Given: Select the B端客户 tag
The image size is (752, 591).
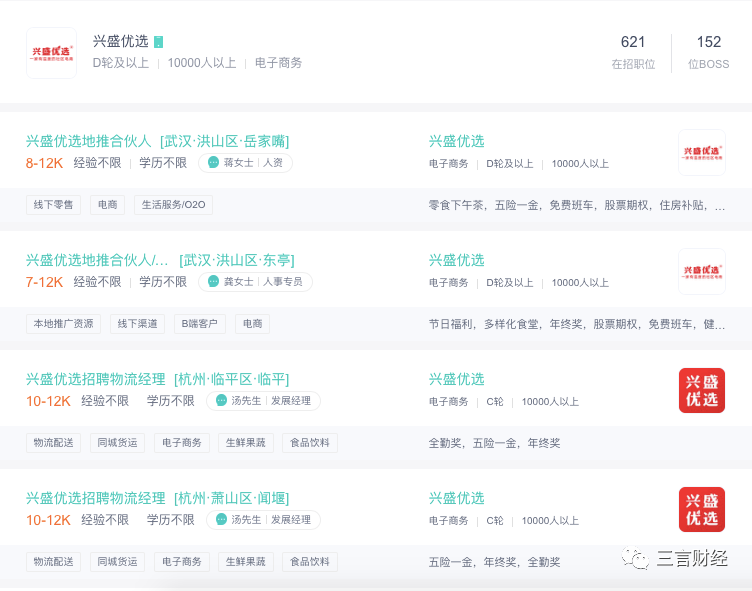Looking at the screenshot, I should tap(200, 324).
